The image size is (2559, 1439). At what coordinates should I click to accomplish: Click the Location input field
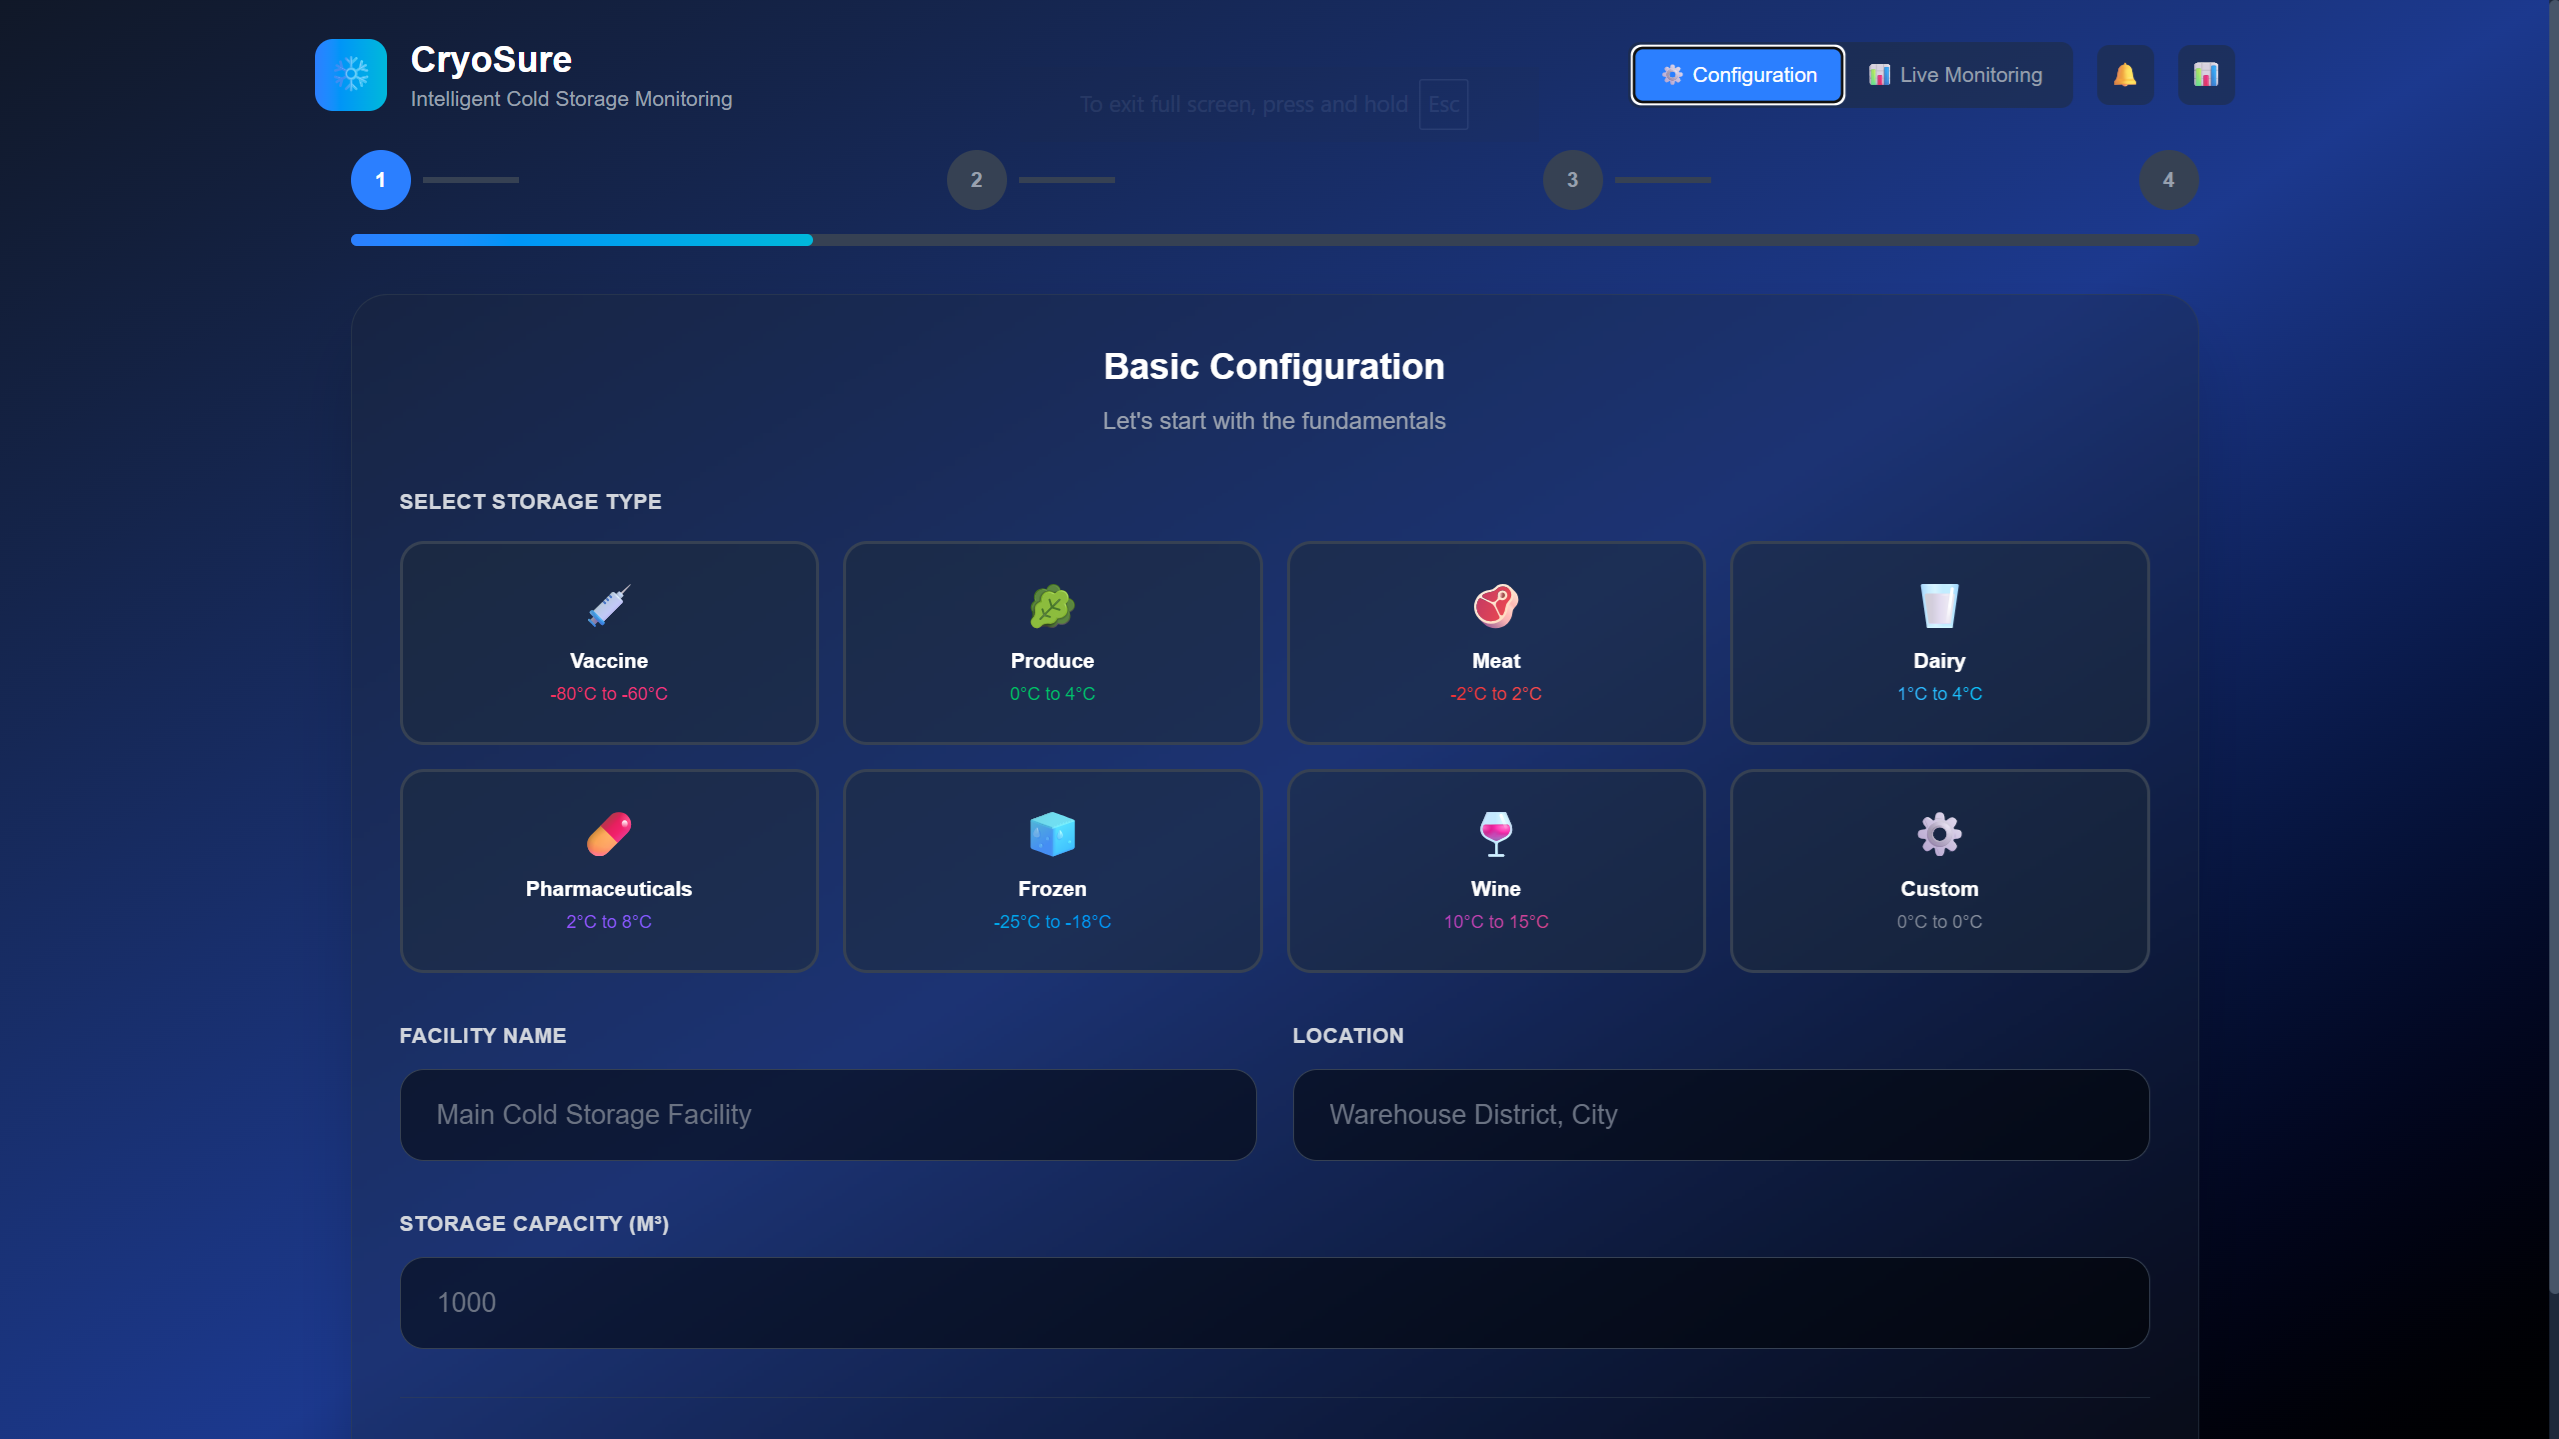click(1720, 1114)
